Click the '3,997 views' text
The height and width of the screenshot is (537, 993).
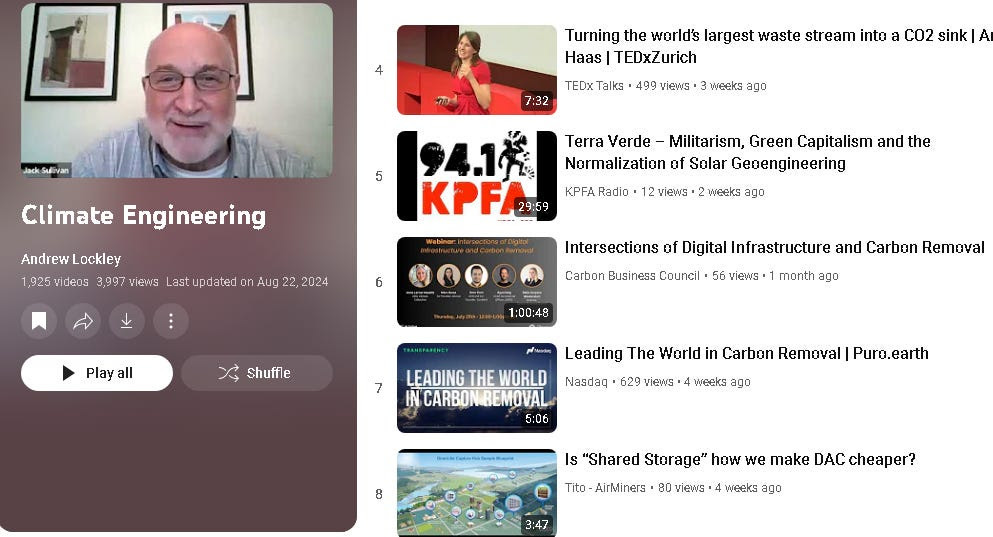[x=127, y=282]
